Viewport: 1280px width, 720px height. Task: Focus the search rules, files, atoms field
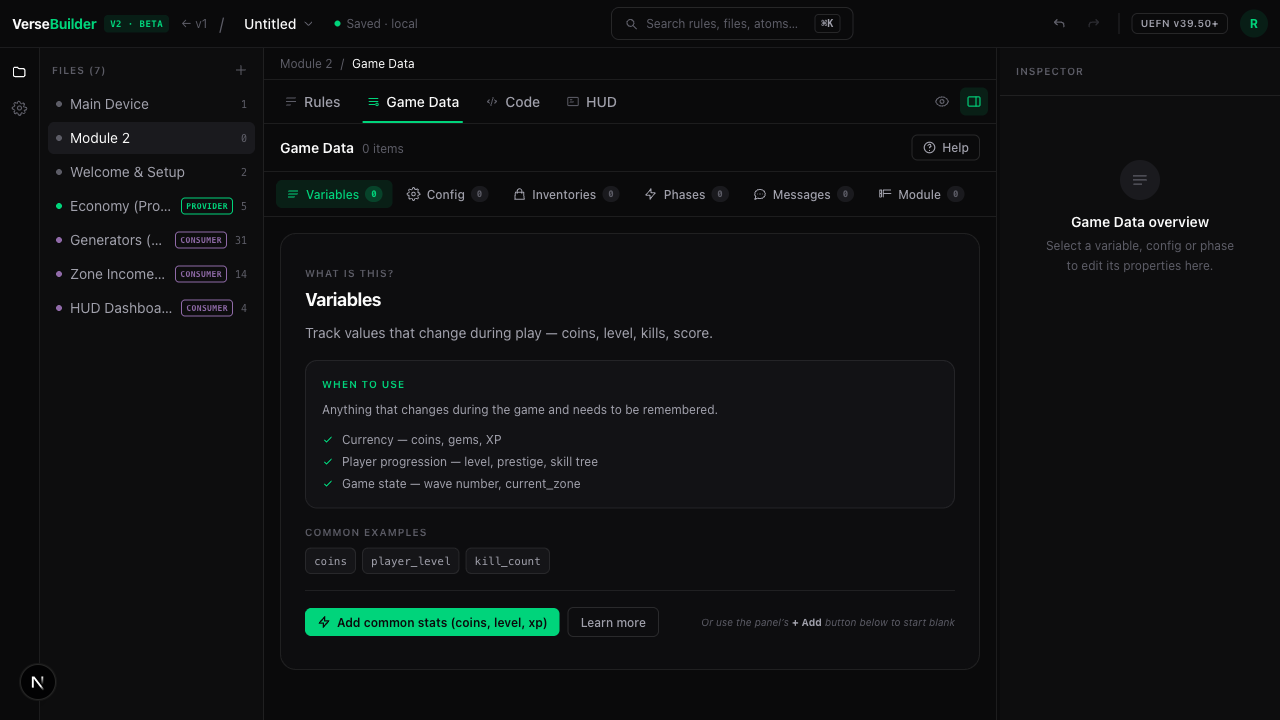732,24
